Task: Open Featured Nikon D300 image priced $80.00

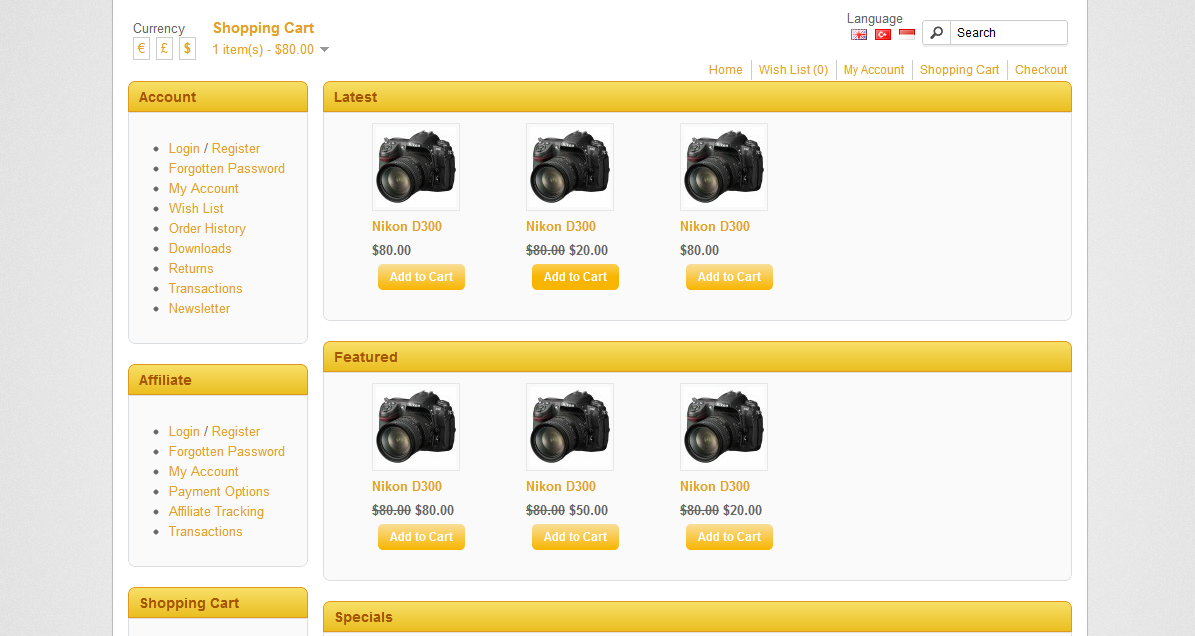Action: [416, 427]
